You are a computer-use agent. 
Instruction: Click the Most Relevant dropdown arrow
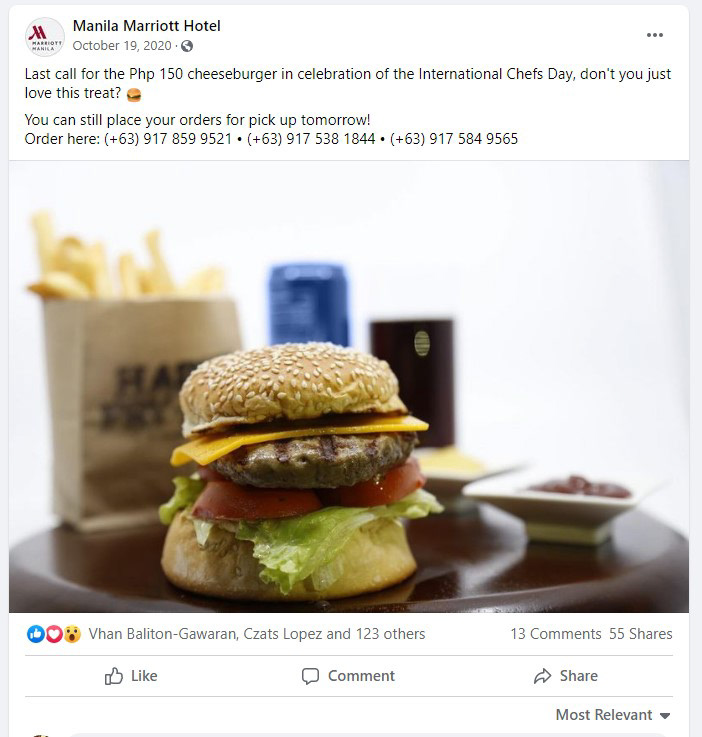click(x=664, y=716)
